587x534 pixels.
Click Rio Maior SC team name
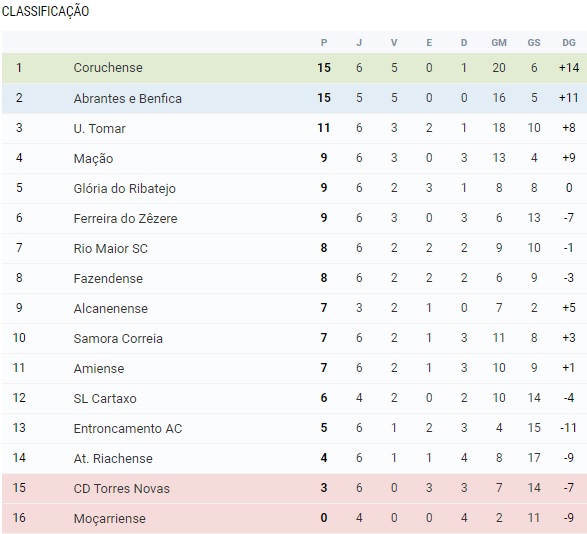click(110, 248)
